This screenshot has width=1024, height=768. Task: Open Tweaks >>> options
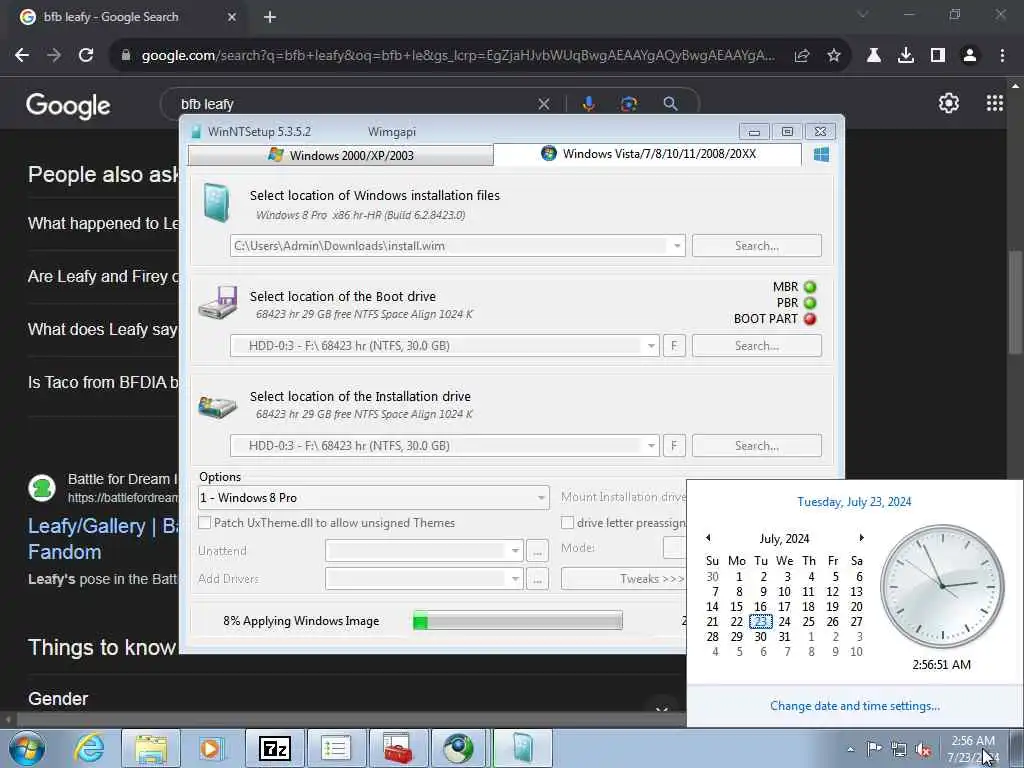pos(624,579)
